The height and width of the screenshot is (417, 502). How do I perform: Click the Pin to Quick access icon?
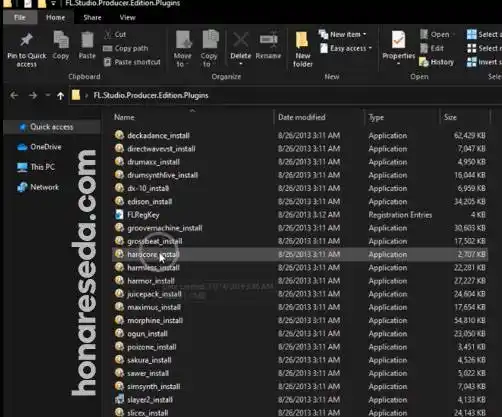click(x=26, y=40)
